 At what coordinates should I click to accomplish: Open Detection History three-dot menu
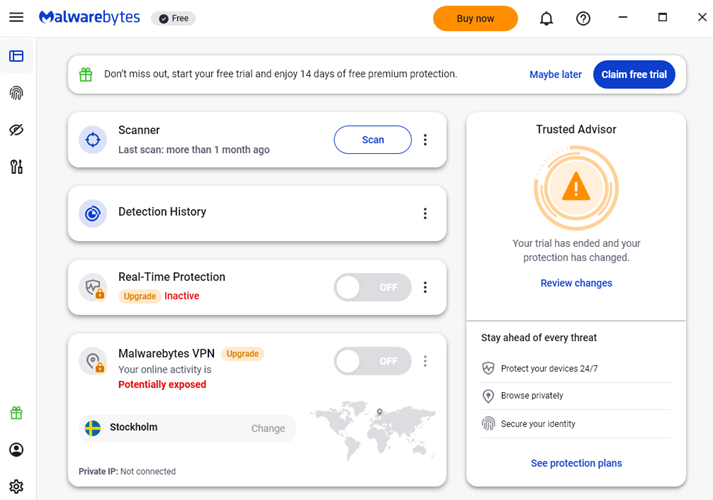coord(425,213)
